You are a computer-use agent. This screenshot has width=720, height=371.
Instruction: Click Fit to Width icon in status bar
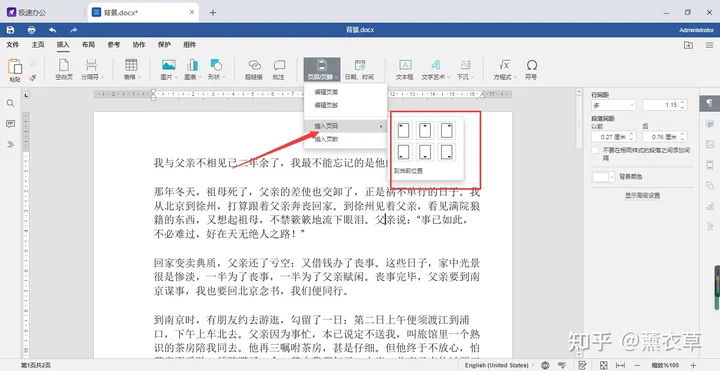point(620,365)
